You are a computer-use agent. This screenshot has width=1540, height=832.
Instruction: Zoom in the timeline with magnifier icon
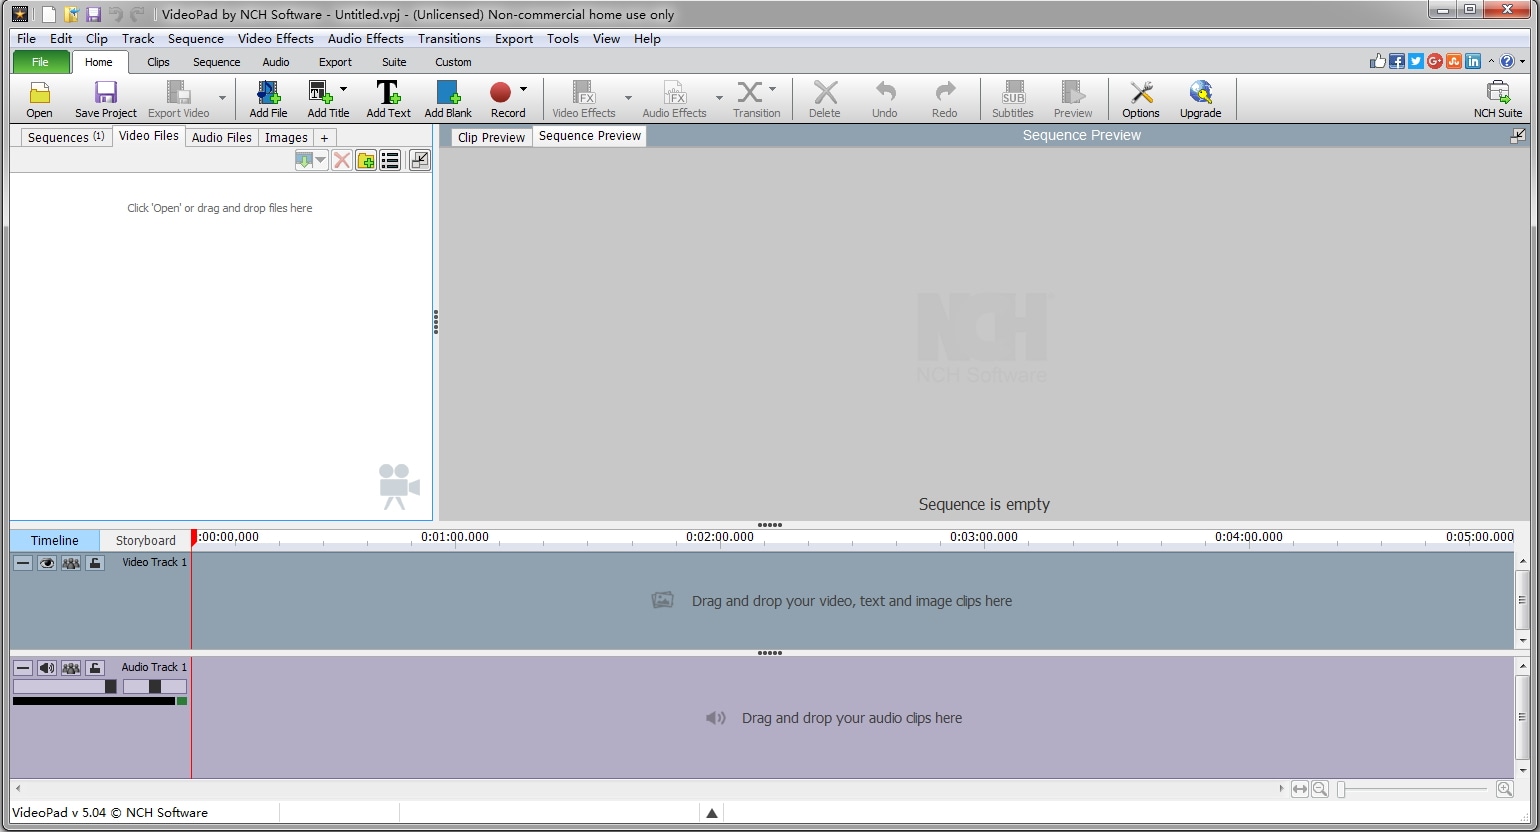coord(1505,789)
